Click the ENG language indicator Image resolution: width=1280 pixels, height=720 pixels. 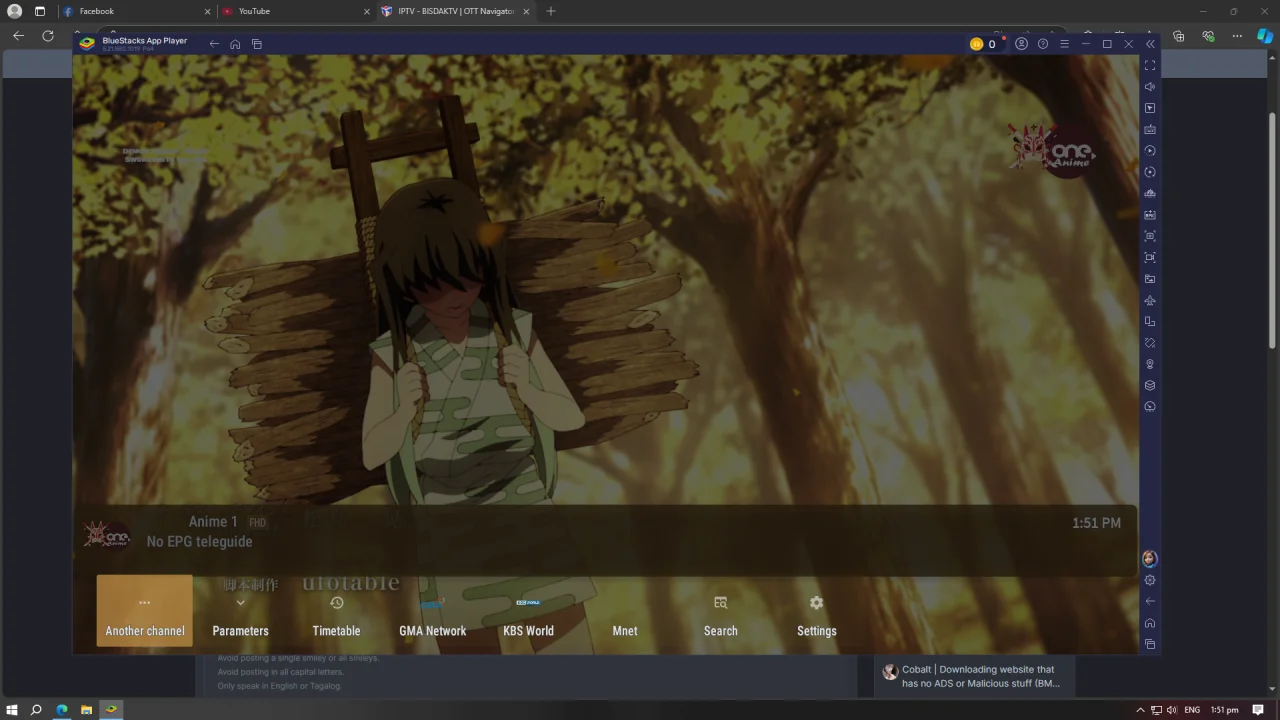pos(1192,710)
